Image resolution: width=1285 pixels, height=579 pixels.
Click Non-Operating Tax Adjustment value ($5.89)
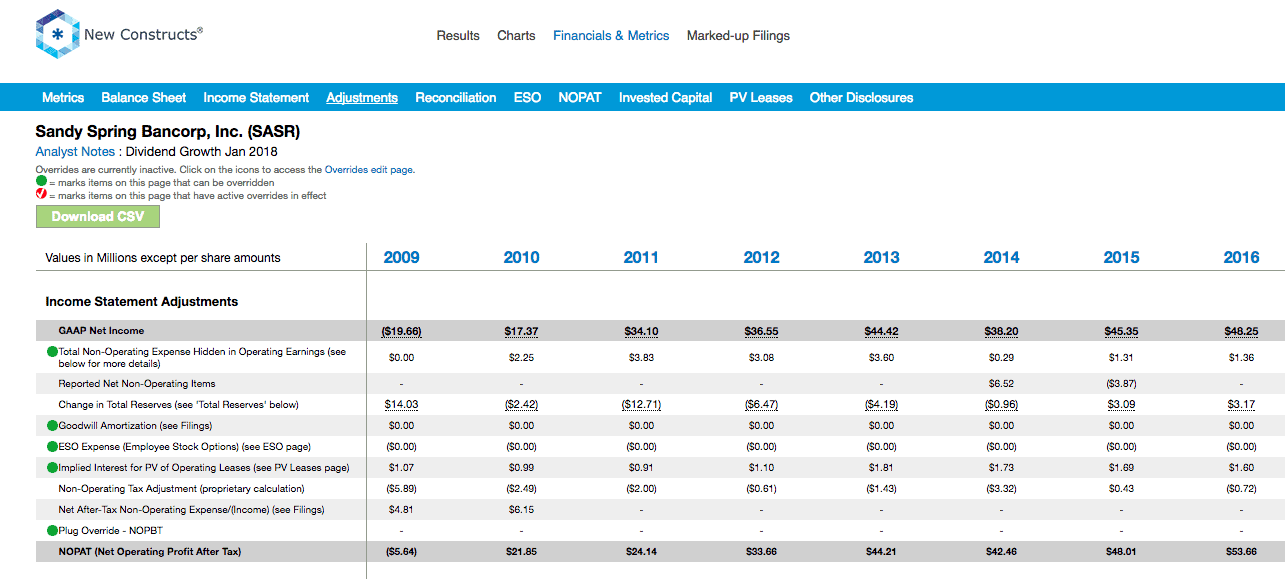click(401, 489)
